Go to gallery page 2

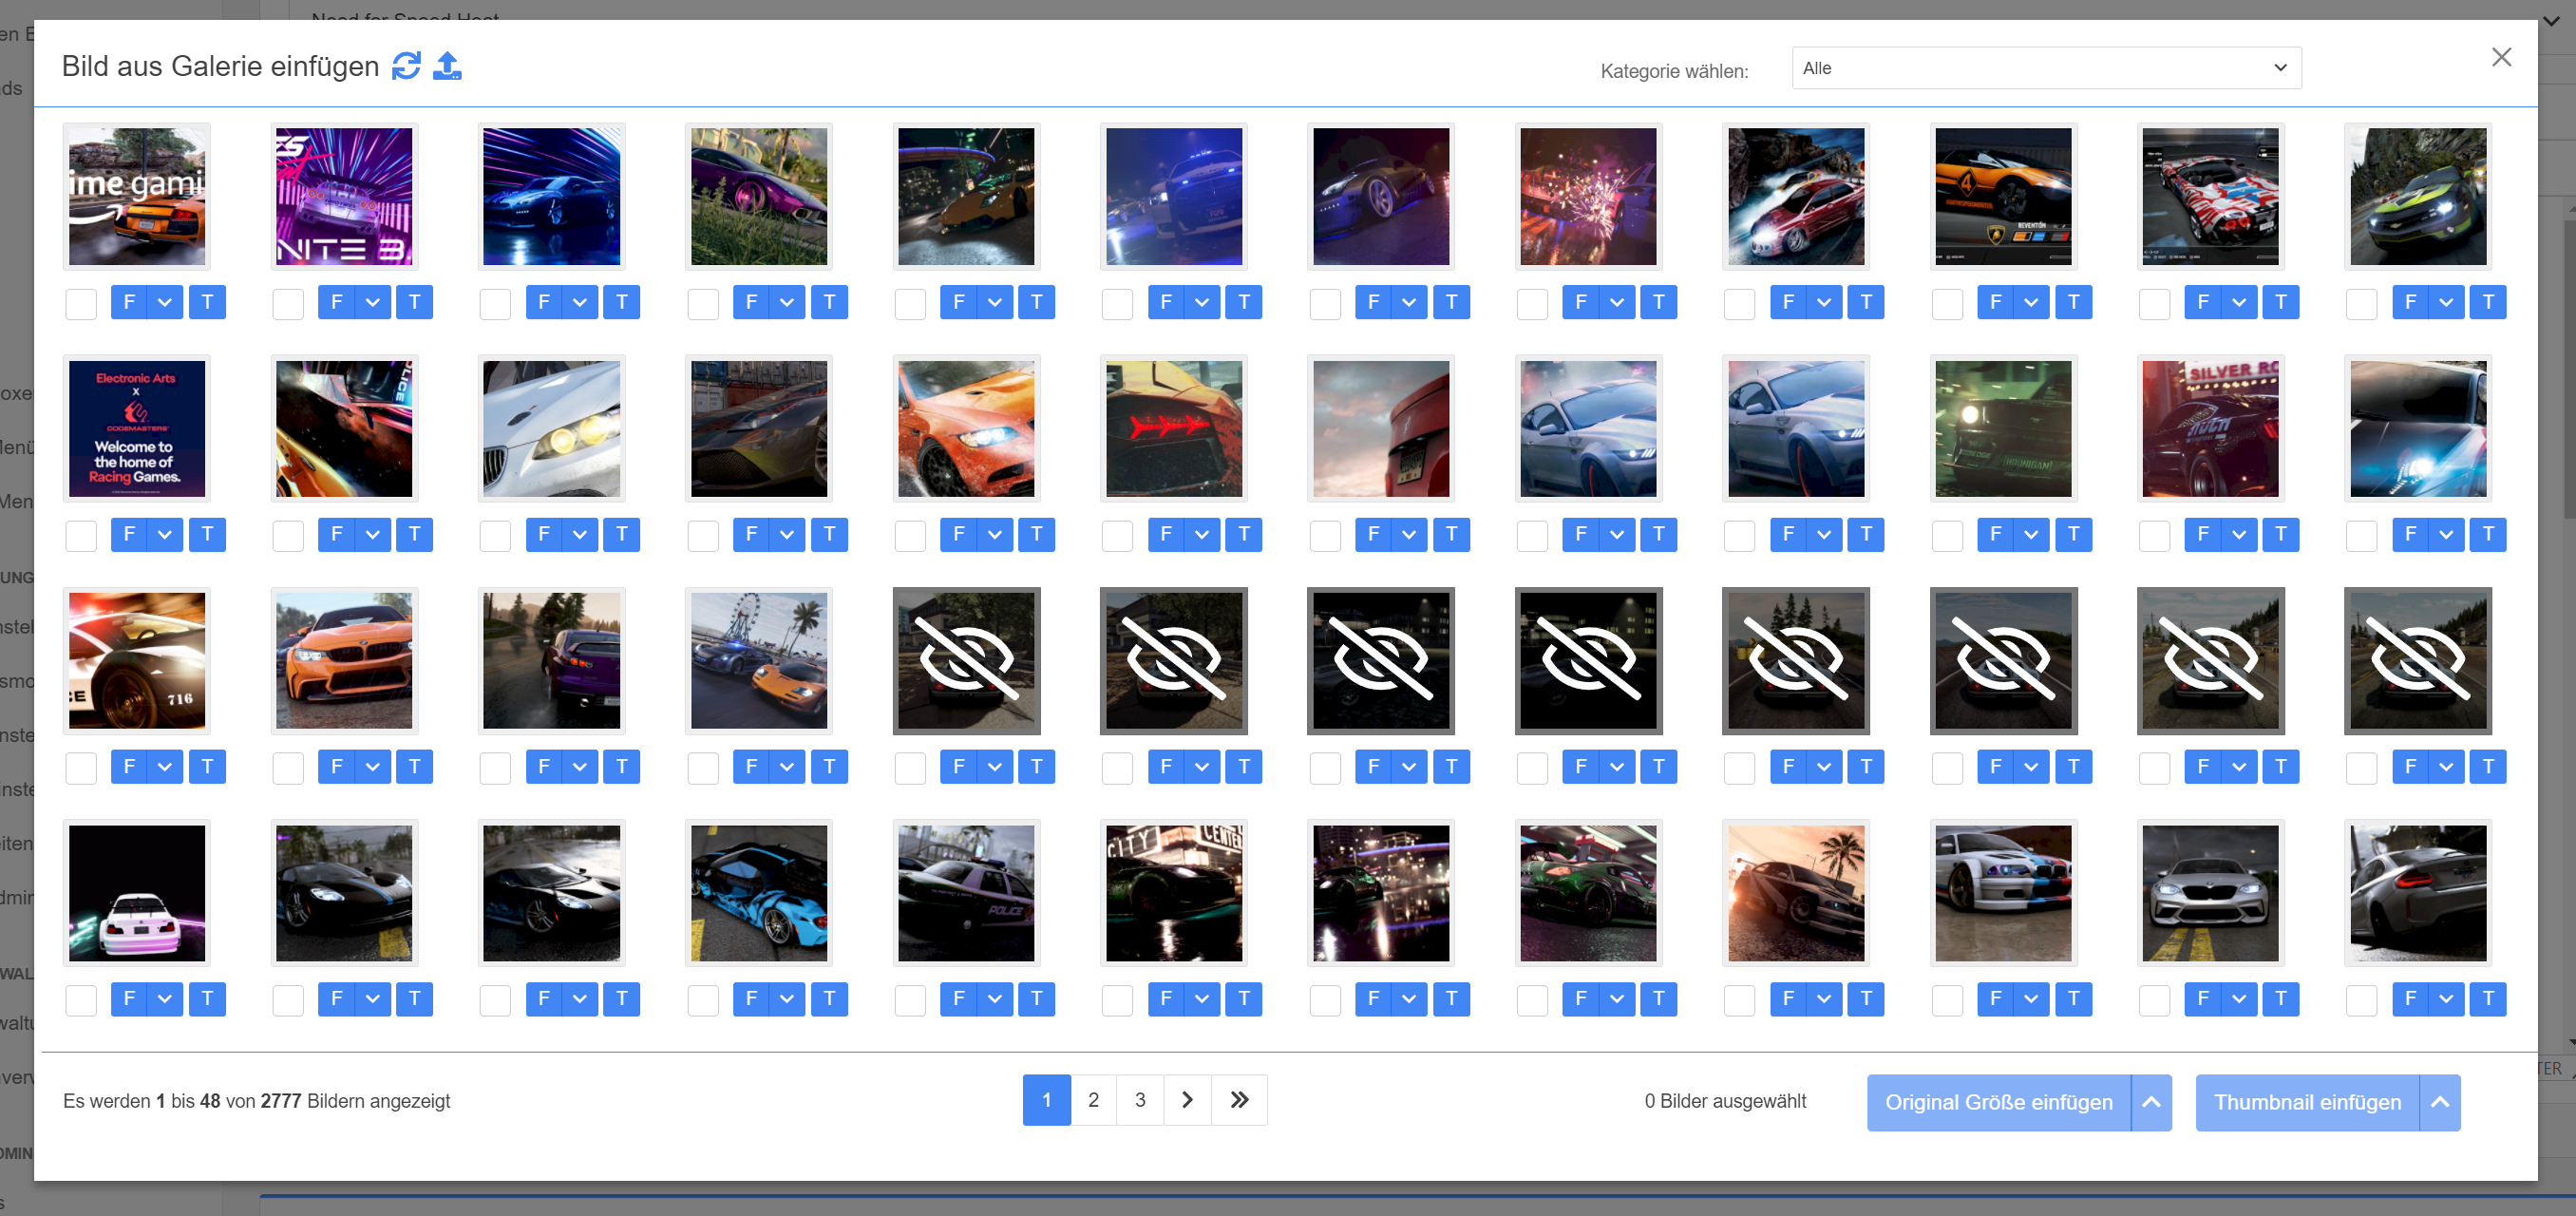pos(1093,1100)
